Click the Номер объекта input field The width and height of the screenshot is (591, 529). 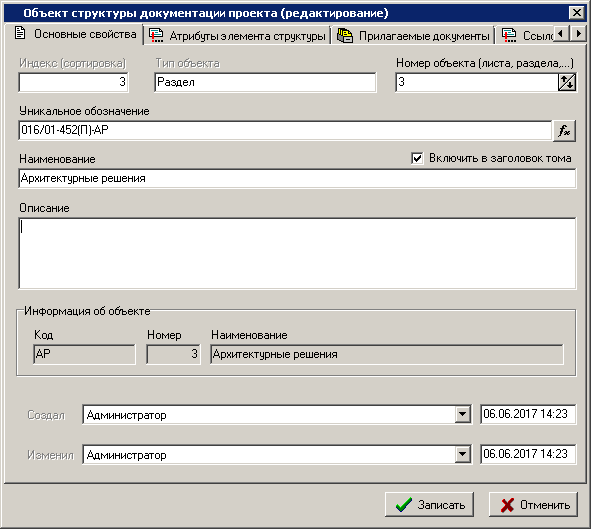pos(477,82)
